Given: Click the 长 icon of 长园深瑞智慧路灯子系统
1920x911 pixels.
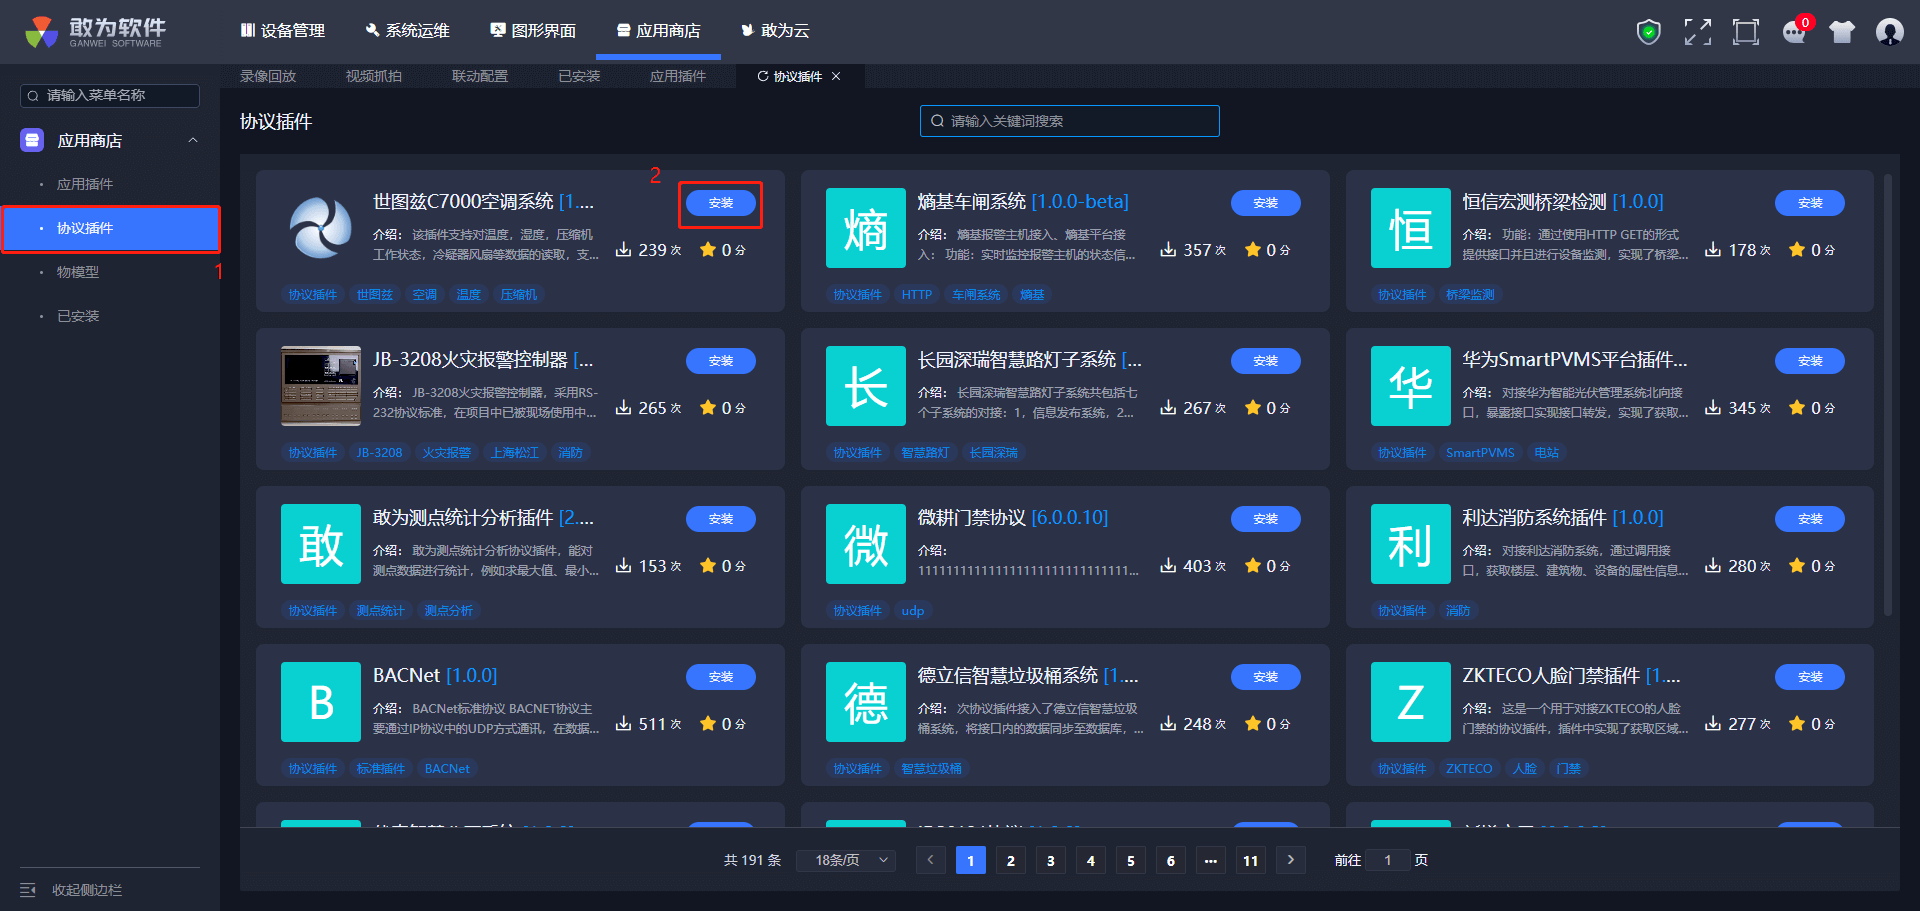Looking at the screenshot, I should click(866, 386).
